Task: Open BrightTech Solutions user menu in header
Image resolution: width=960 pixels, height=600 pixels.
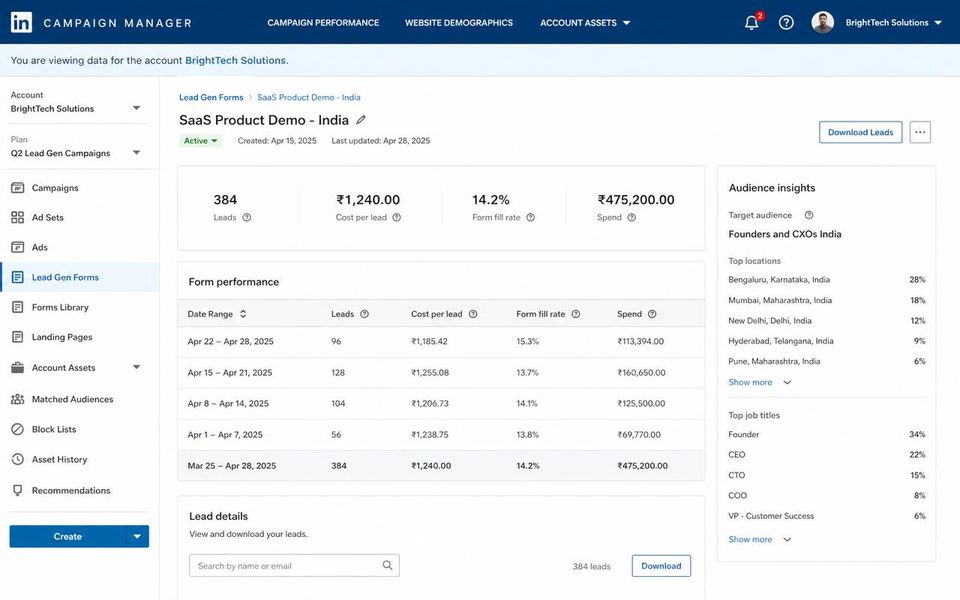Action: pos(893,23)
